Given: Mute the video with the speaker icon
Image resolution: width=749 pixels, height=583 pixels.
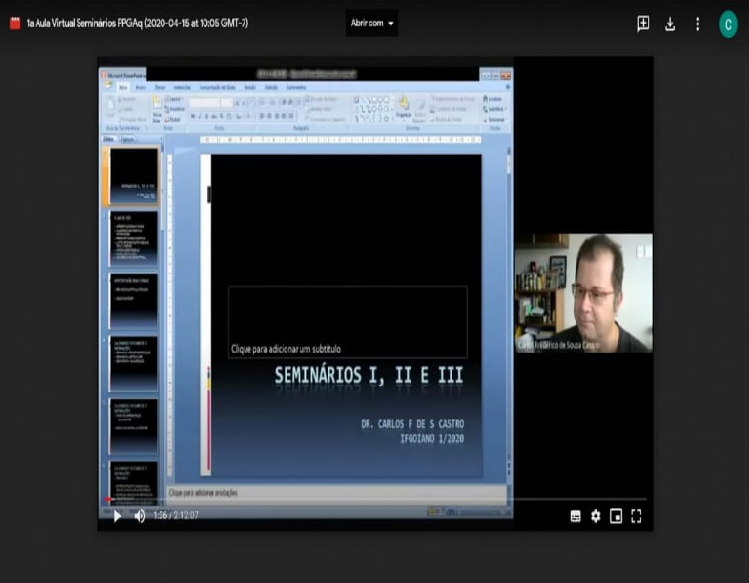Looking at the screenshot, I should click(140, 516).
